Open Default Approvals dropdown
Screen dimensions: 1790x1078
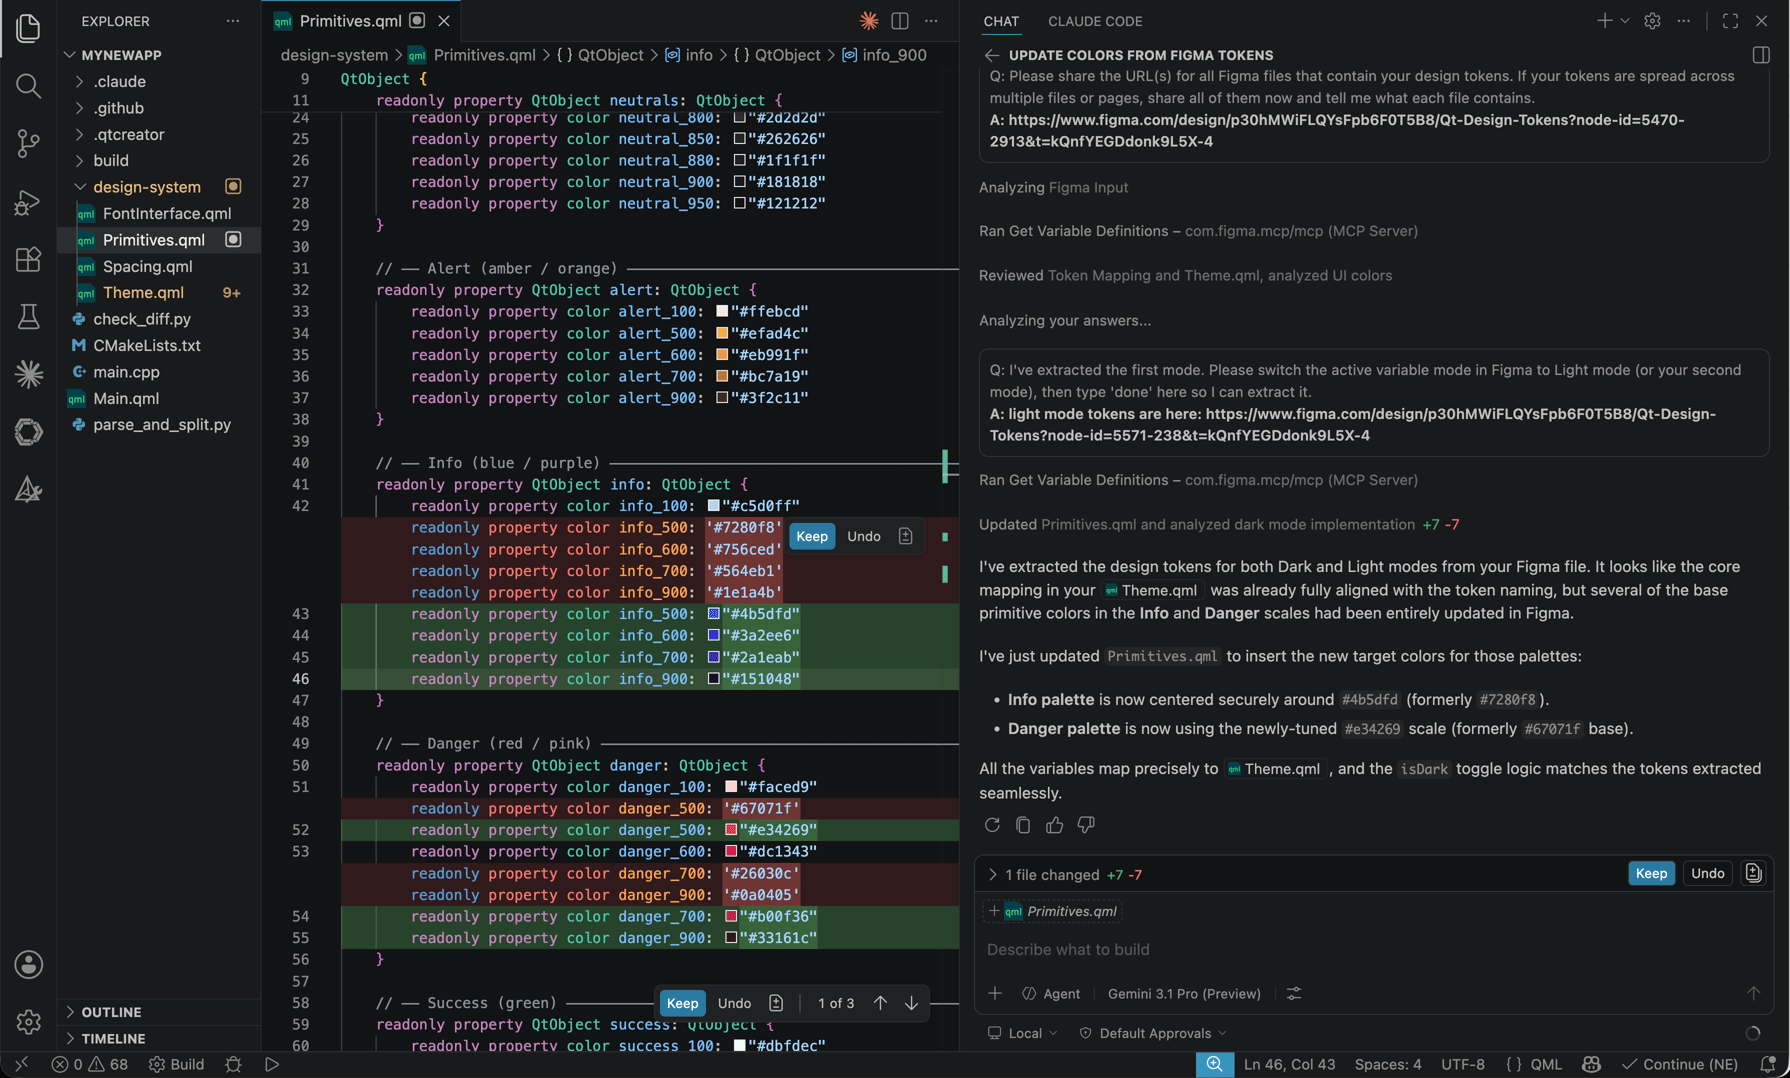coord(1153,1033)
